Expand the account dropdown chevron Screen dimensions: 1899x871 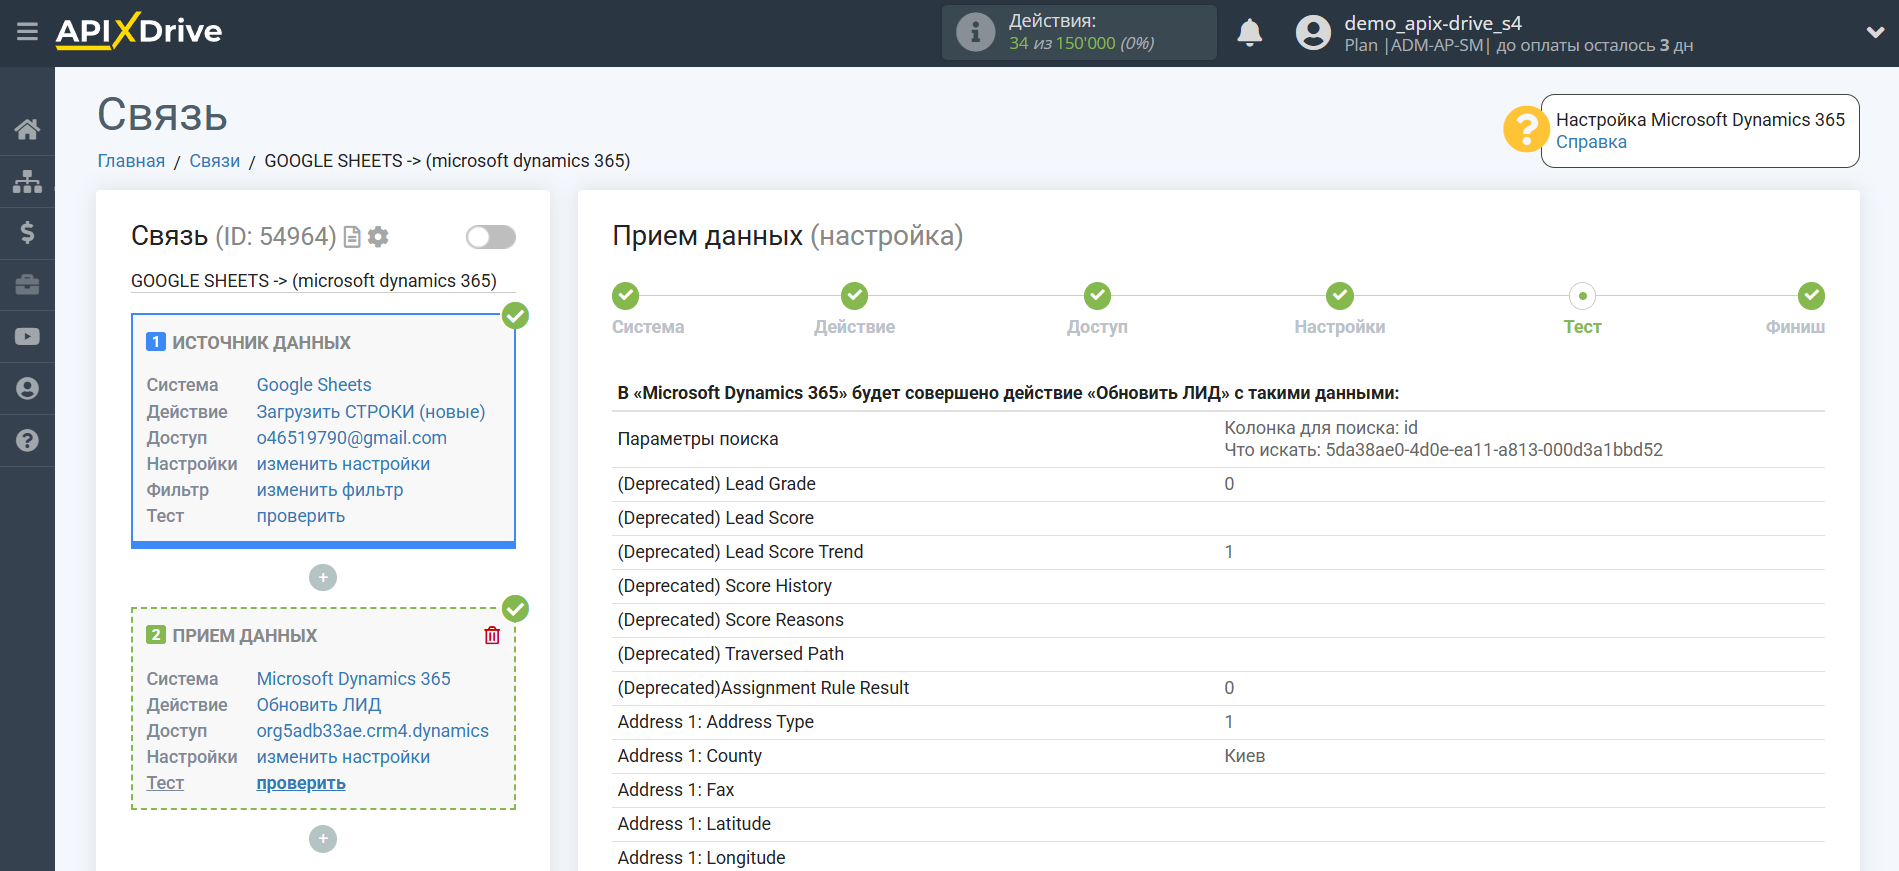1875,32
